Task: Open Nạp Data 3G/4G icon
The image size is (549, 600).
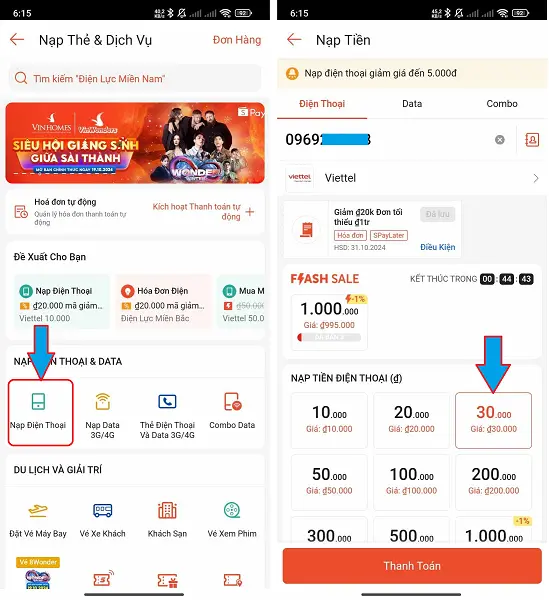Action: coord(103,401)
